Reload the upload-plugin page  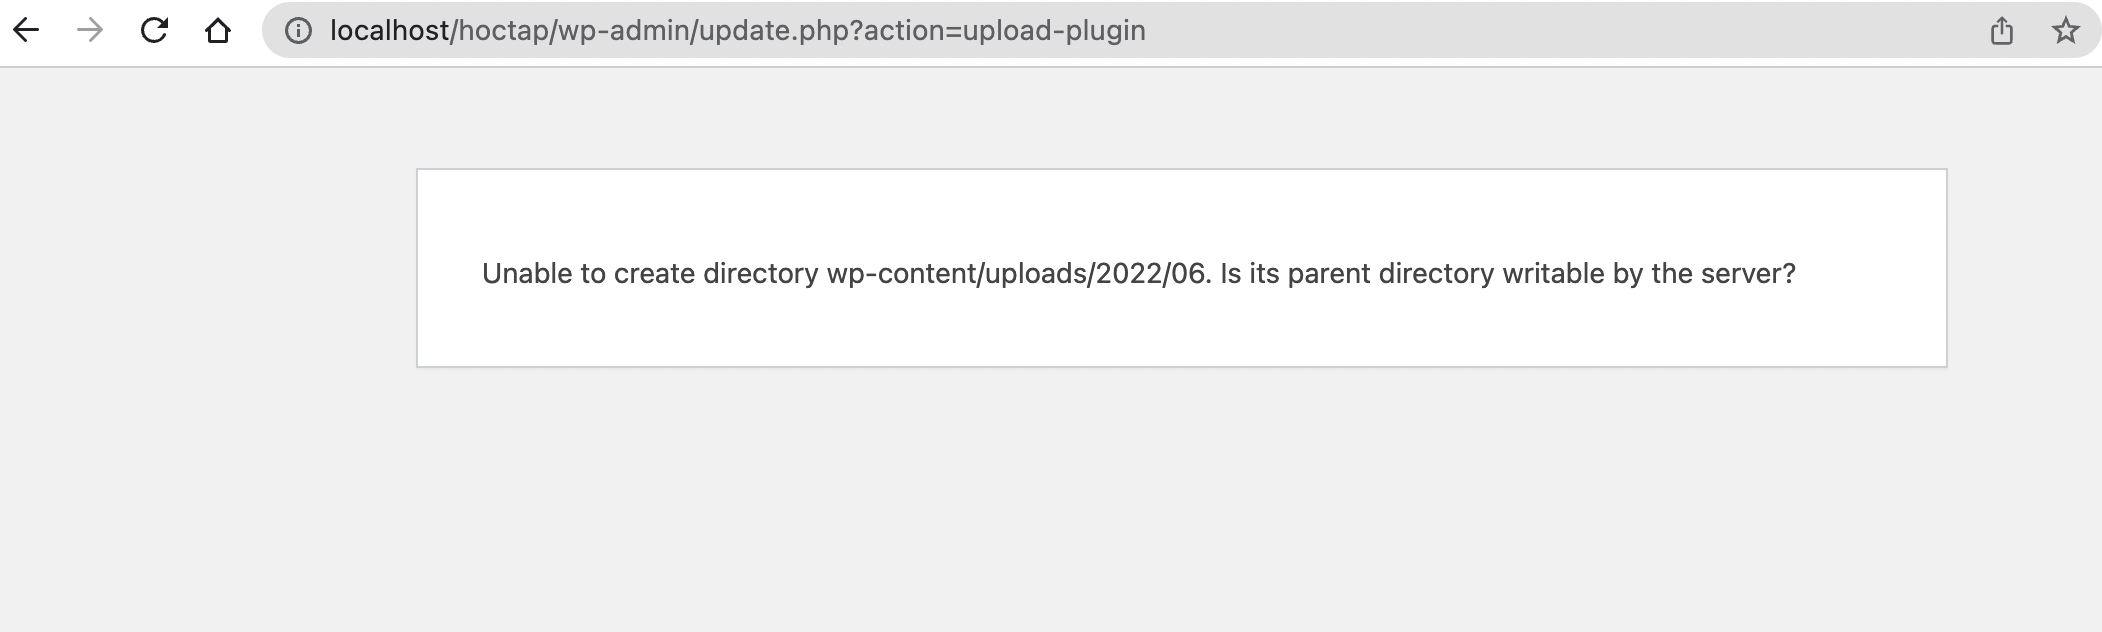point(154,31)
